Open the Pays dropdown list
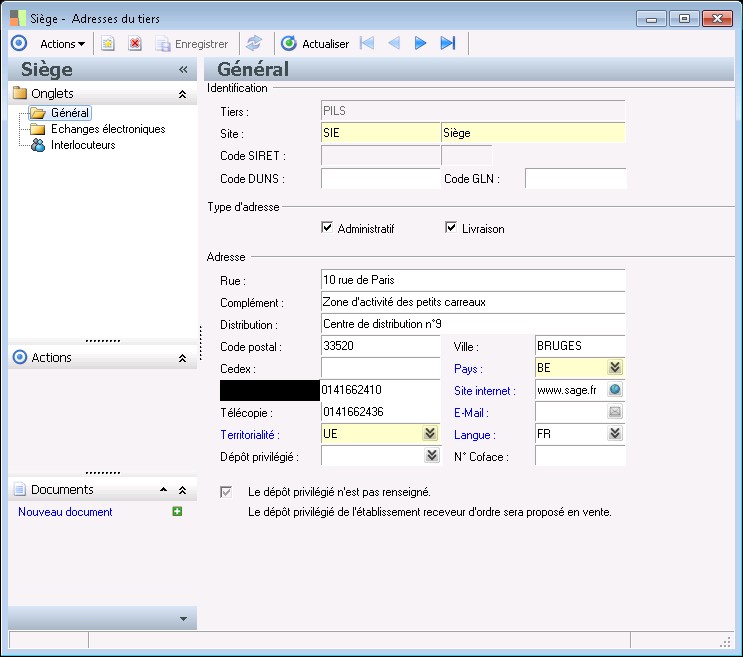The image size is (743, 657). [x=615, y=368]
